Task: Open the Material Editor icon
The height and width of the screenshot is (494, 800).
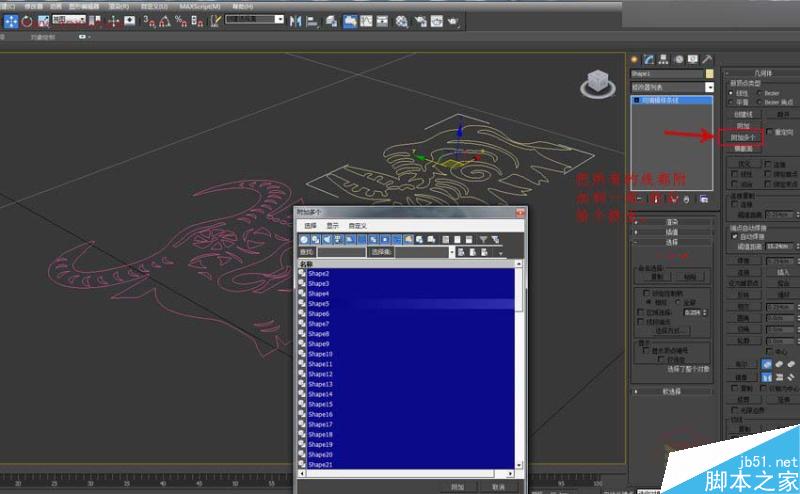Action: 402,21
